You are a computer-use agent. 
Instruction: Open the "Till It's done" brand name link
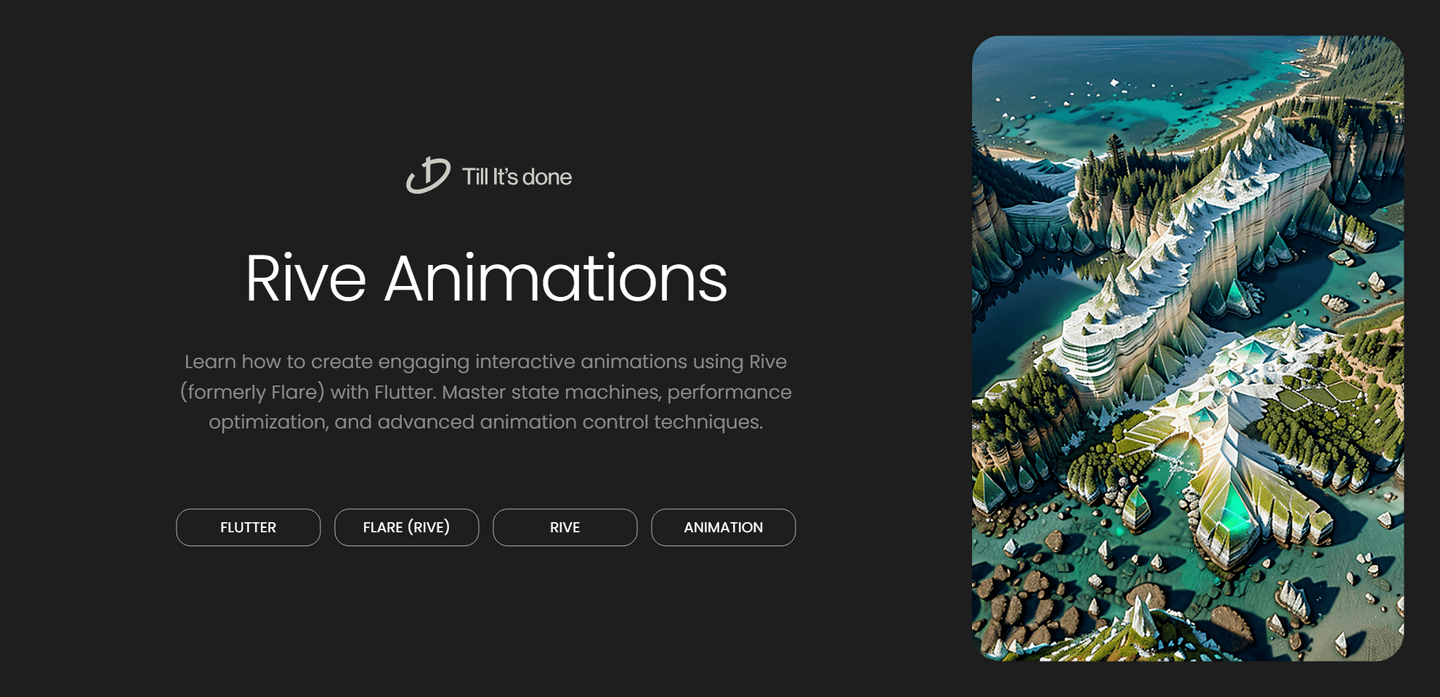(516, 177)
